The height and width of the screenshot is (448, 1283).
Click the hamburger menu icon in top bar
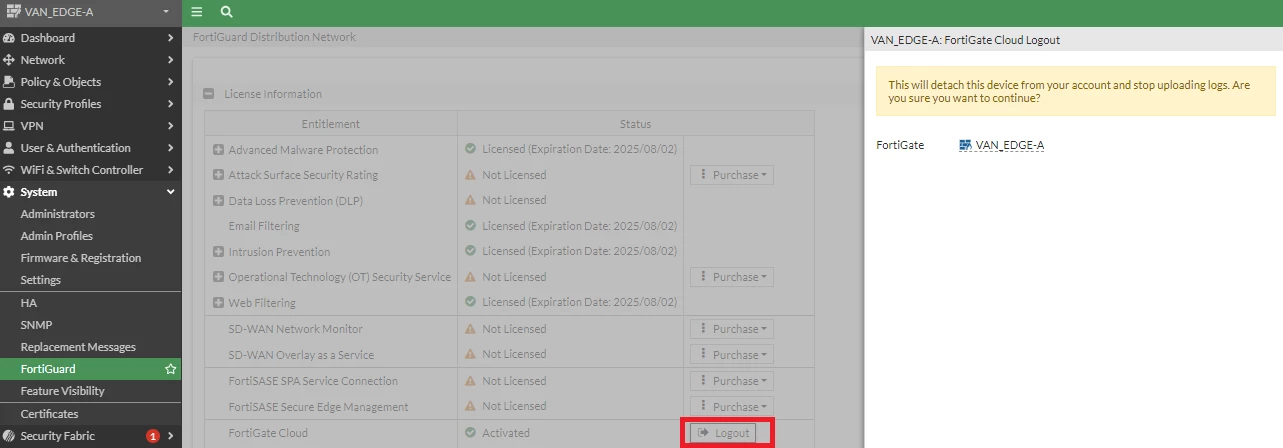[197, 12]
